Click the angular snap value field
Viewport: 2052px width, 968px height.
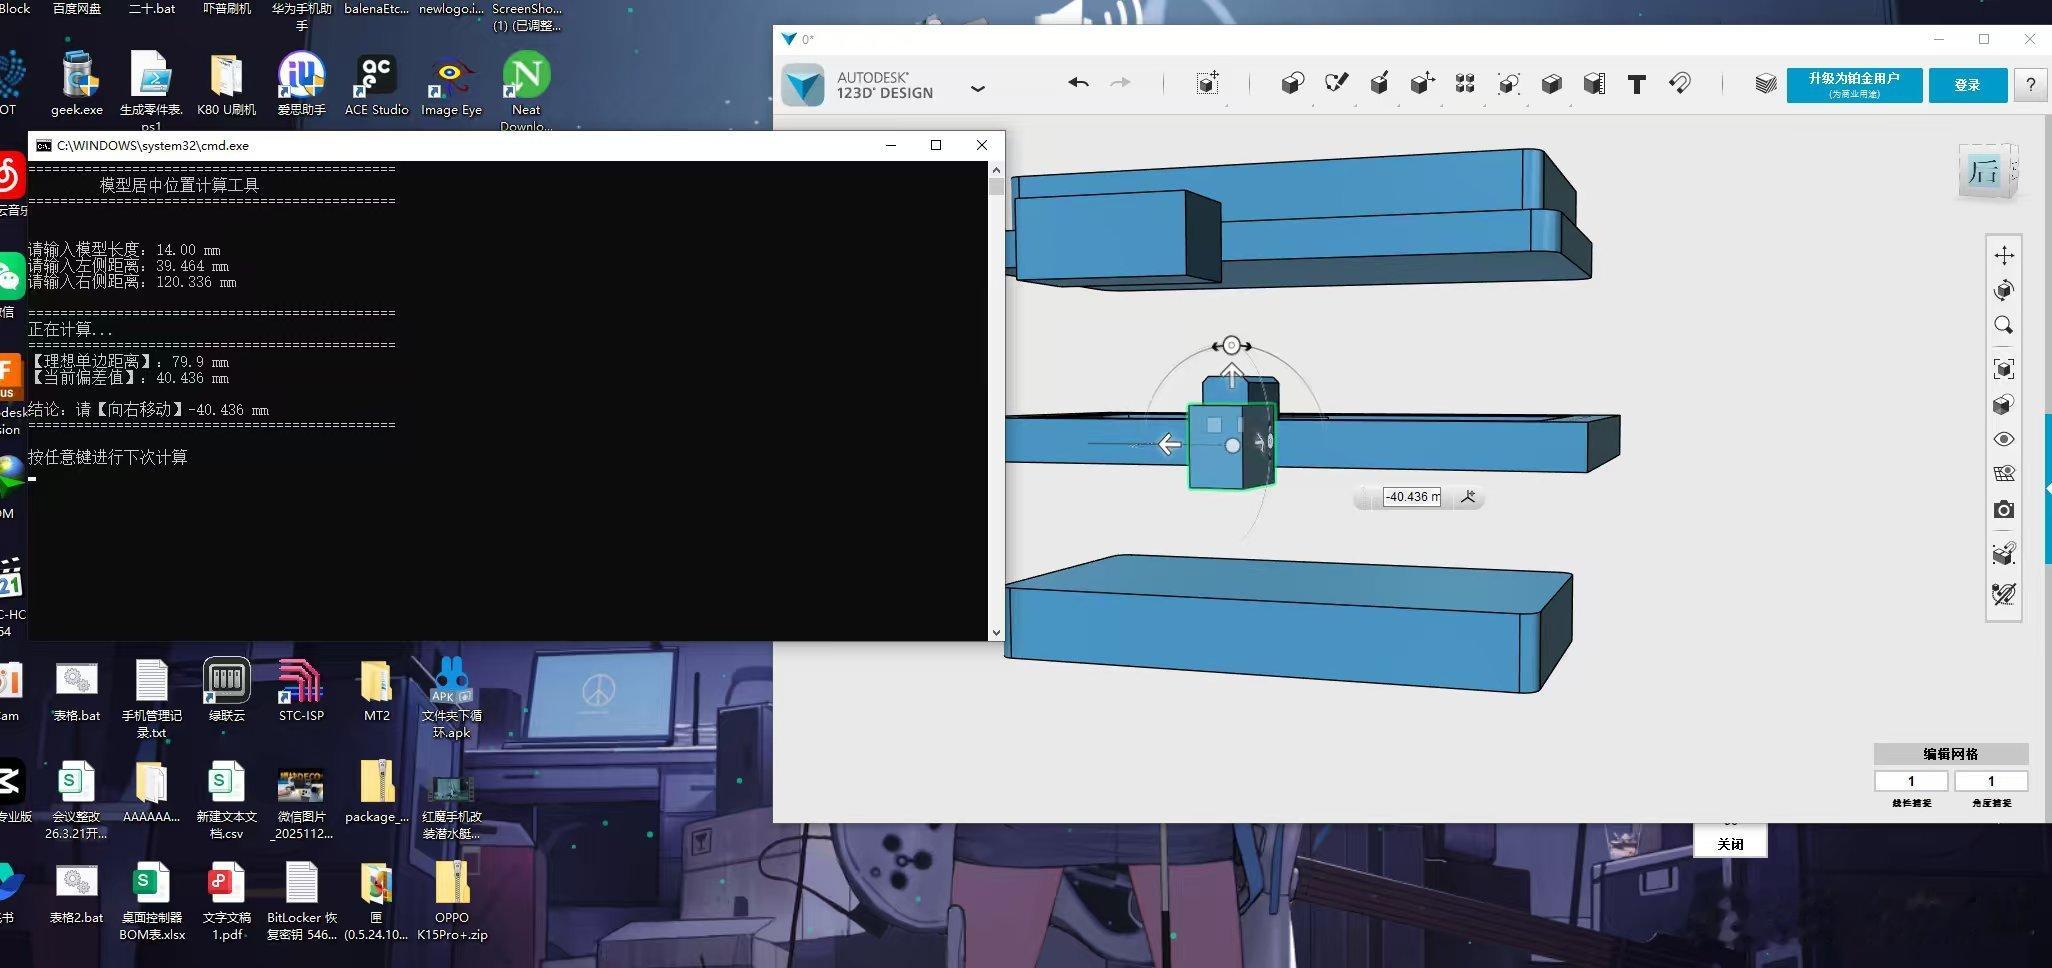tap(1991, 781)
